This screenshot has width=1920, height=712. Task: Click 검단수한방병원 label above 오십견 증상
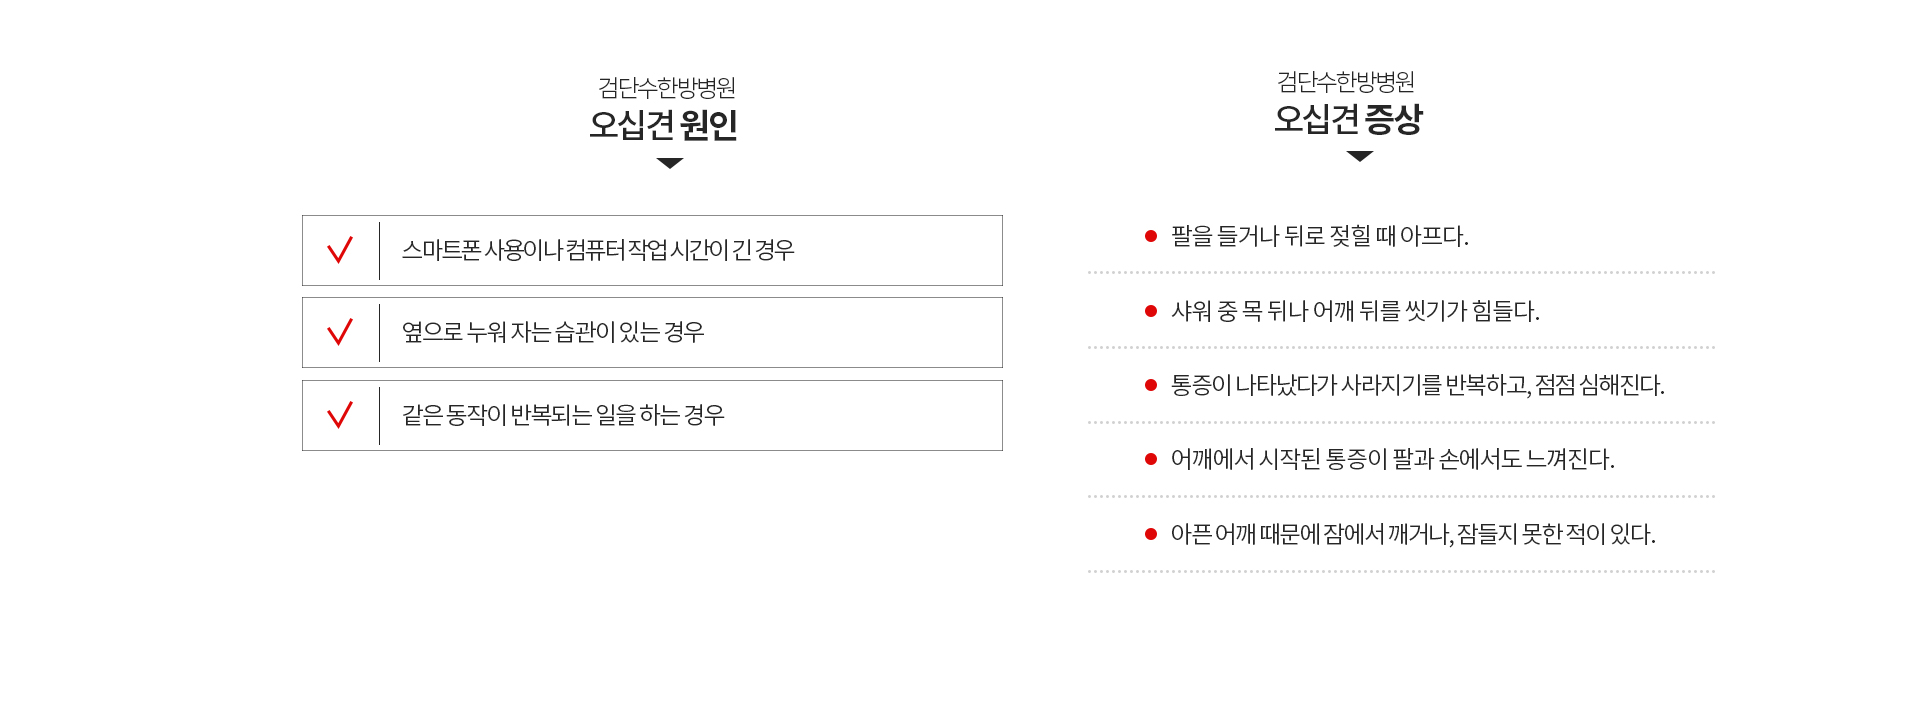[1346, 82]
